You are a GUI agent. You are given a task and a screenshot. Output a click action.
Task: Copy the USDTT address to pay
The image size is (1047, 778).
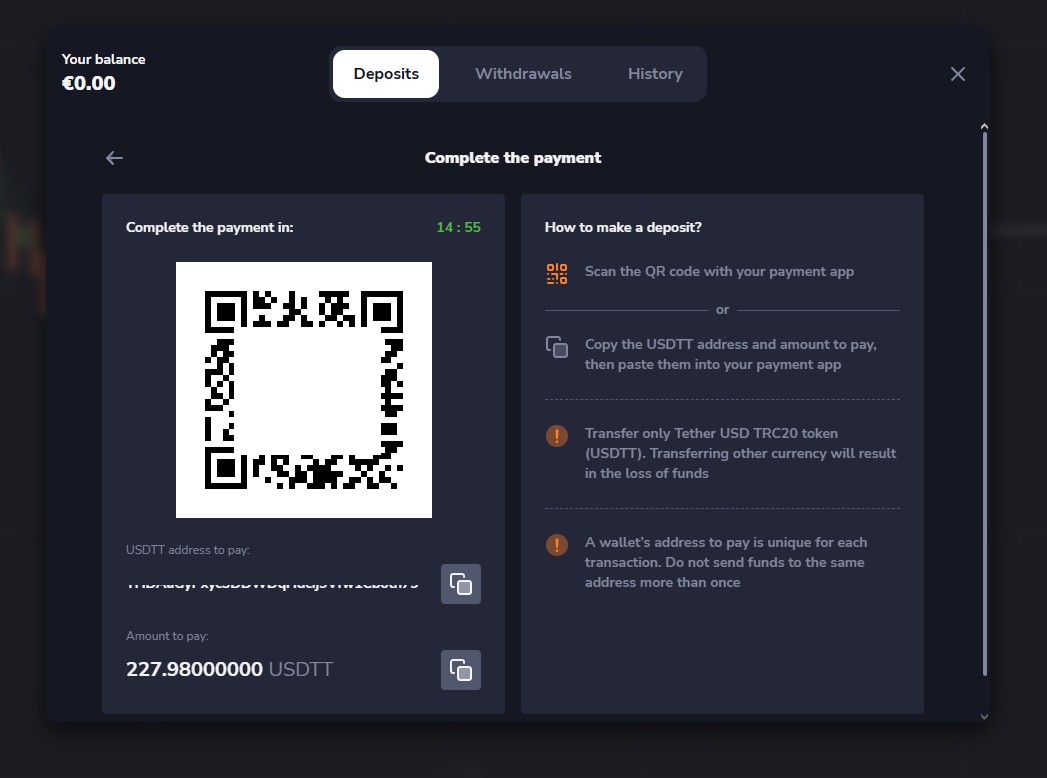point(461,584)
